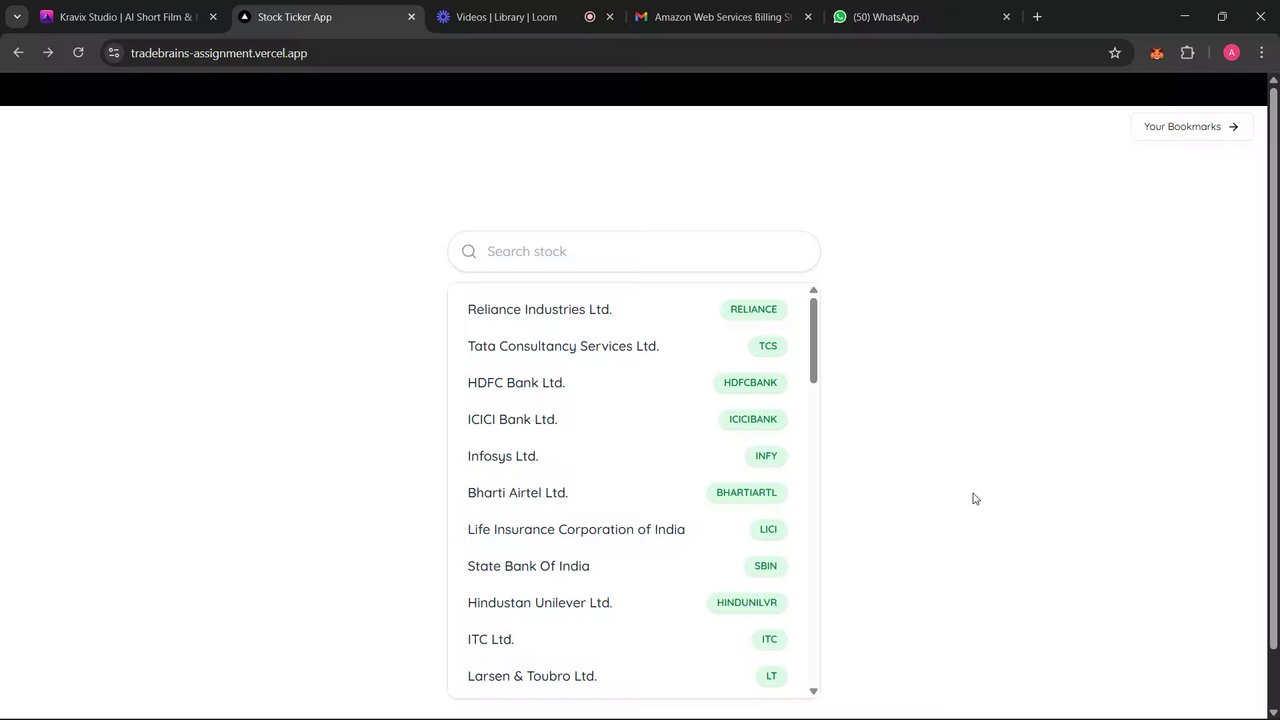Click the page vertical scrollbar thumb
The image size is (1280, 720).
[x=1273, y=368]
